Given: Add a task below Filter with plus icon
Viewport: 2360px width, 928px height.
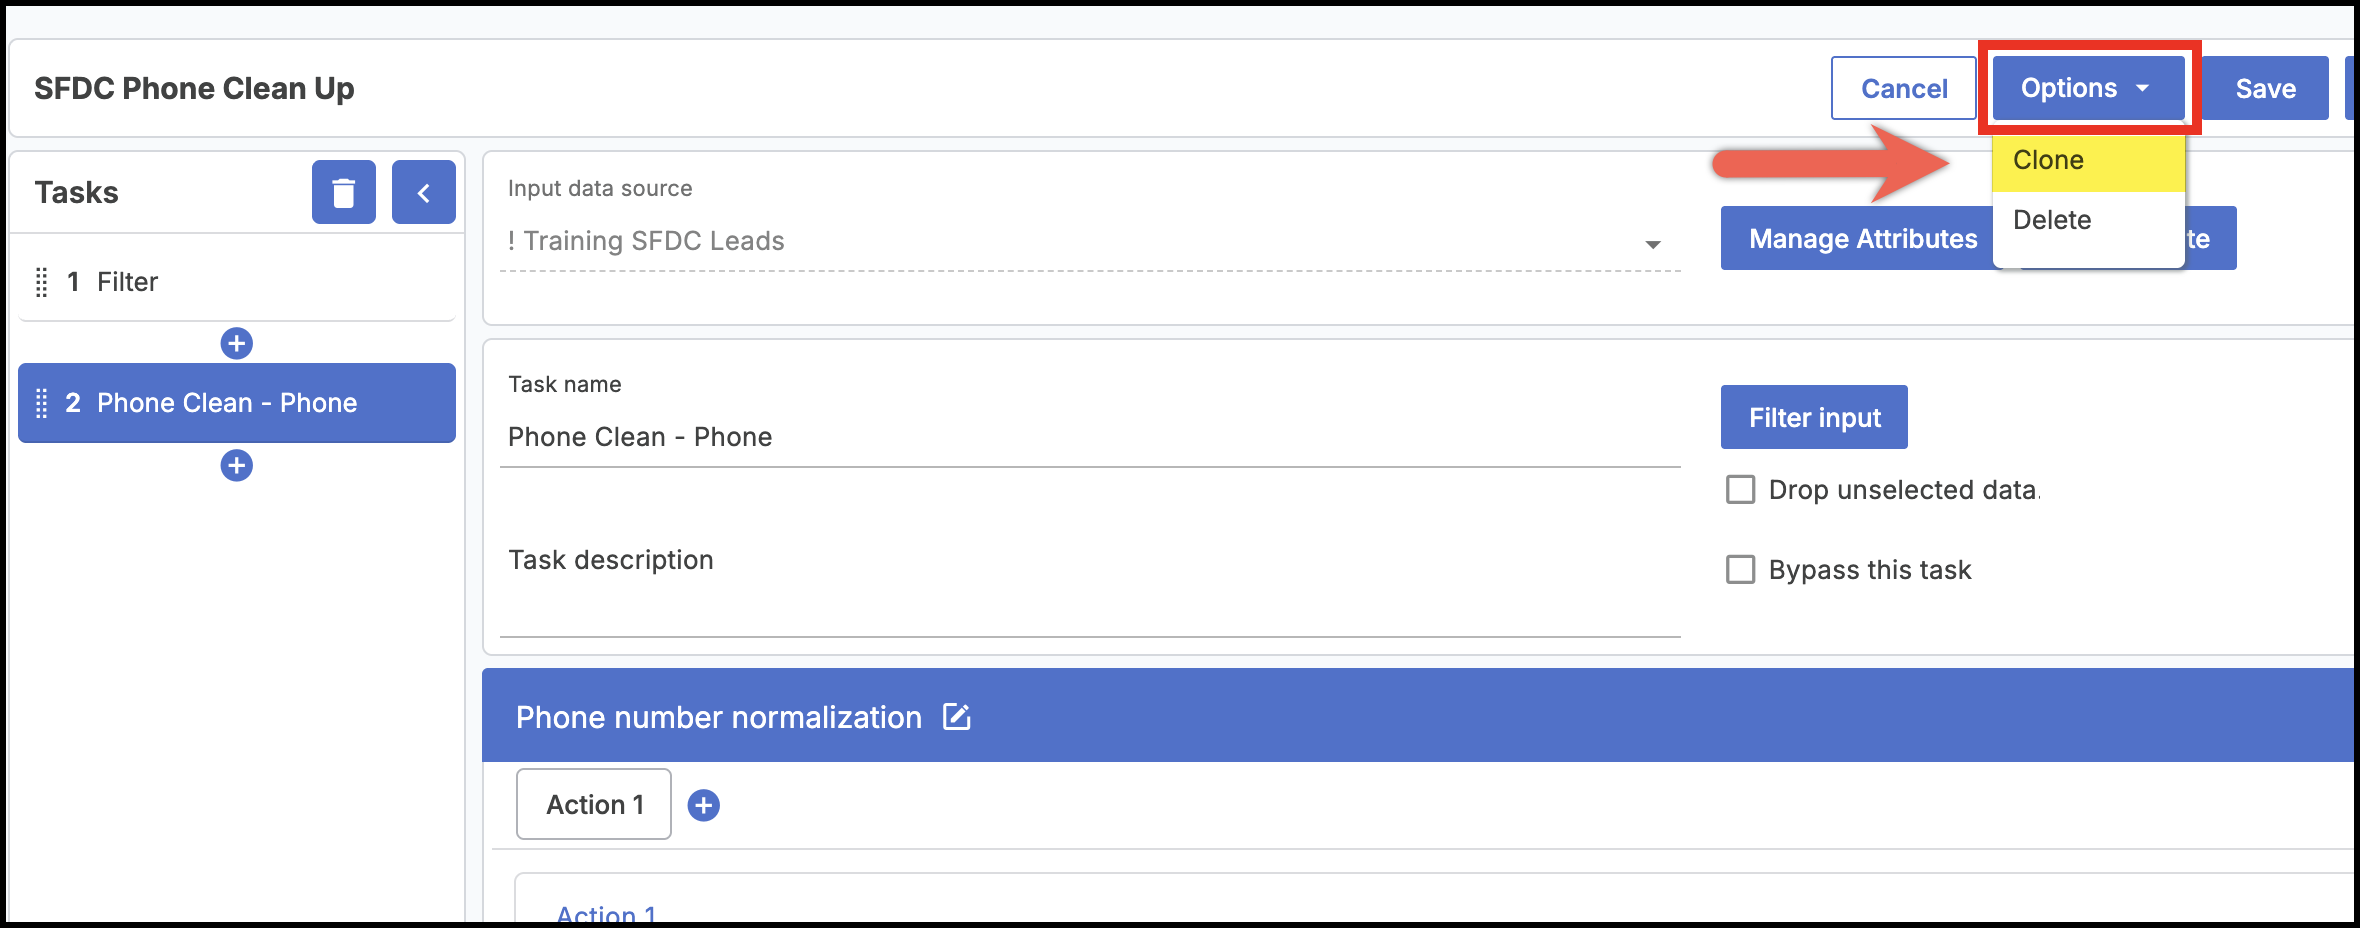Looking at the screenshot, I should (236, 344).
